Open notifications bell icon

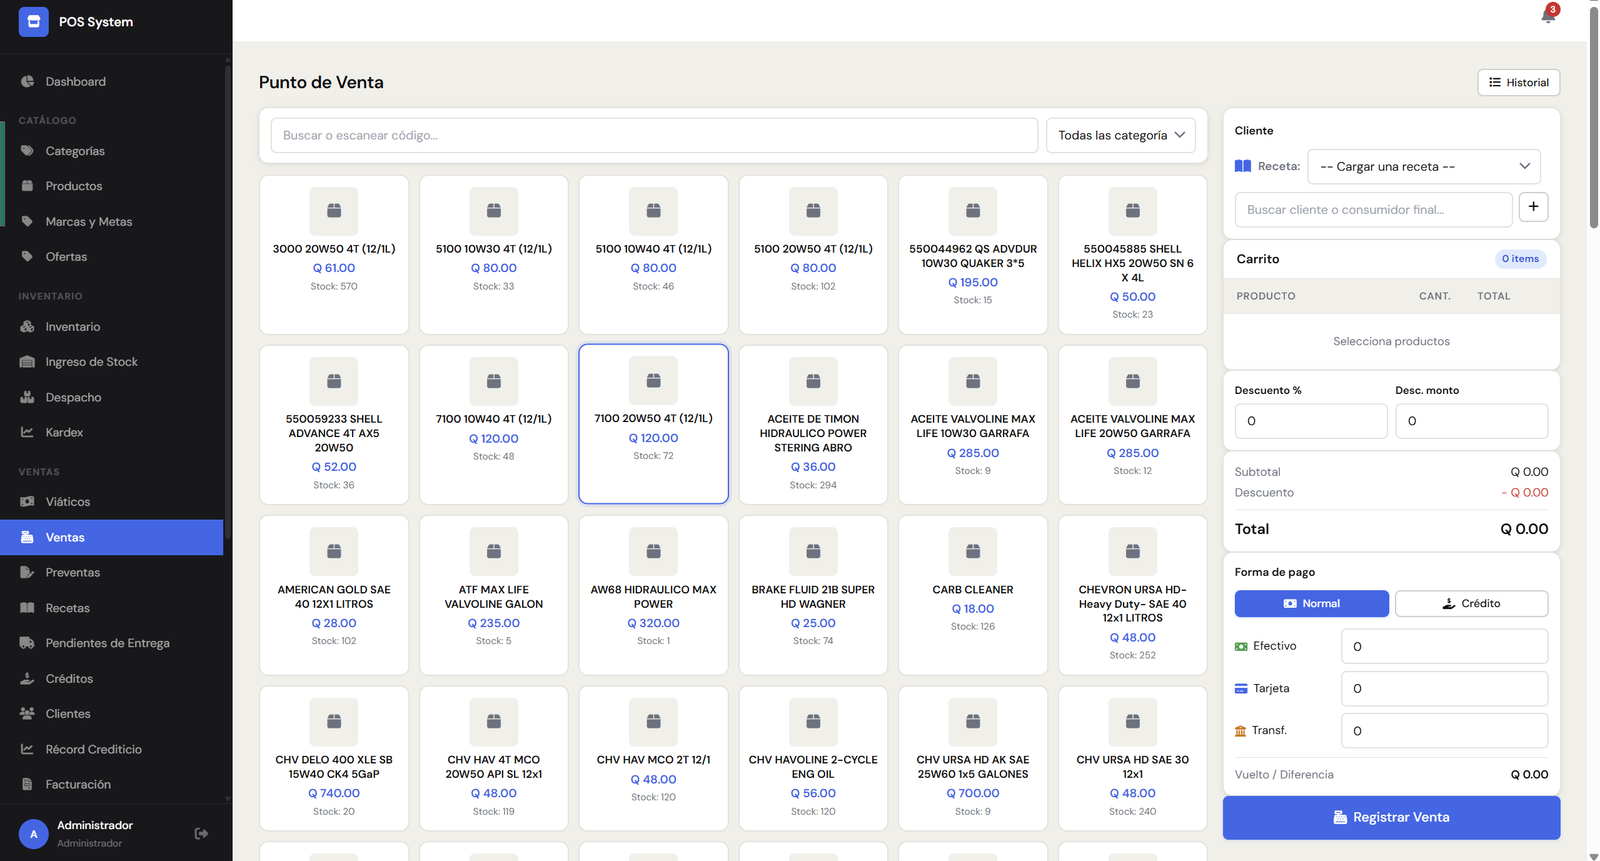tap(1548, 15)
